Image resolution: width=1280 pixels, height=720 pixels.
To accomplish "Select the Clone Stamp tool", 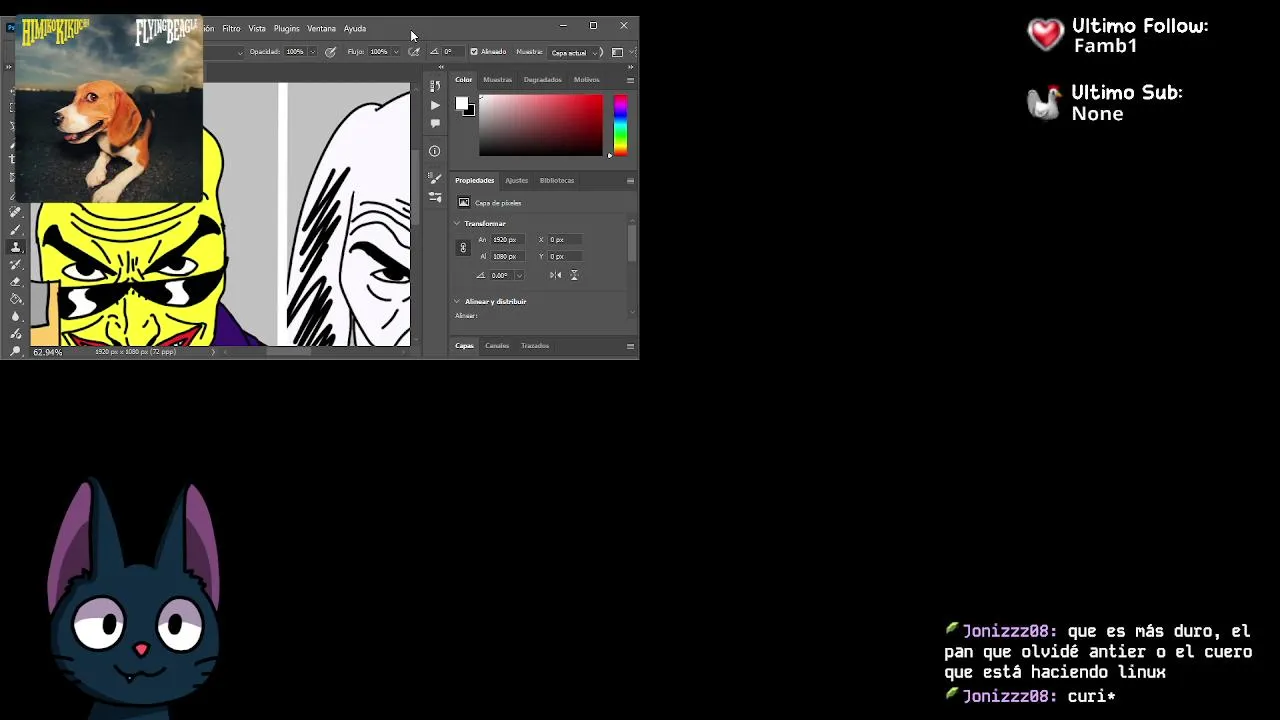I will (15, 247).
